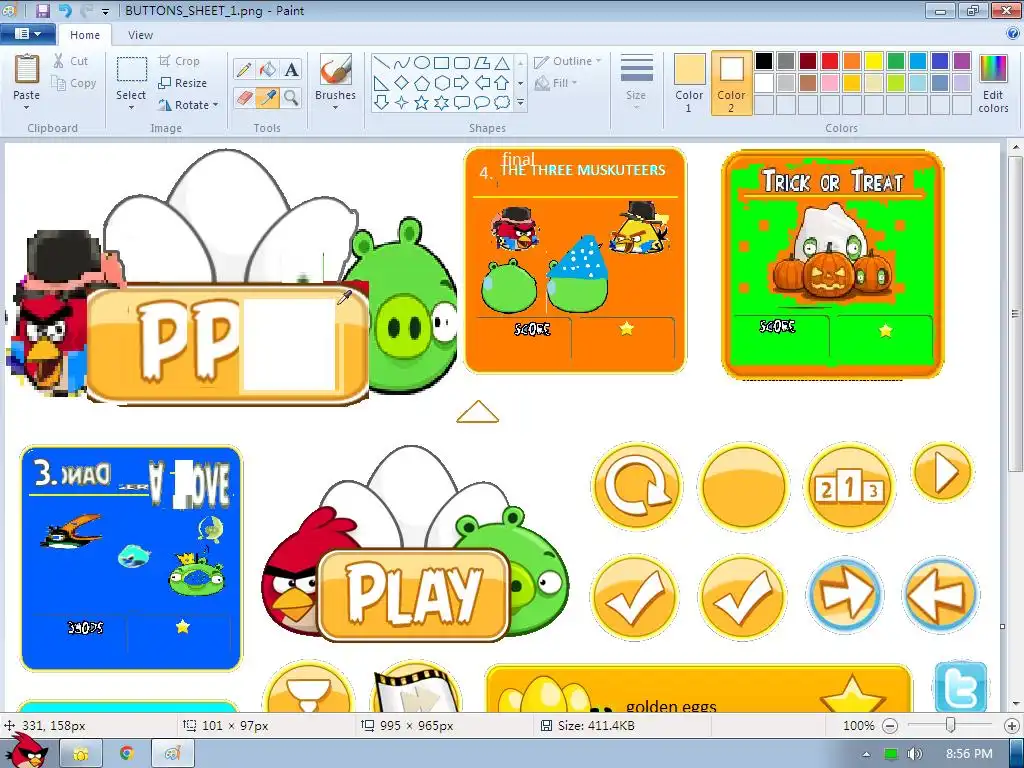1024x768 pixels.
Task: Click the vertical scrollbar thumb
Action: pos(1016,313)
